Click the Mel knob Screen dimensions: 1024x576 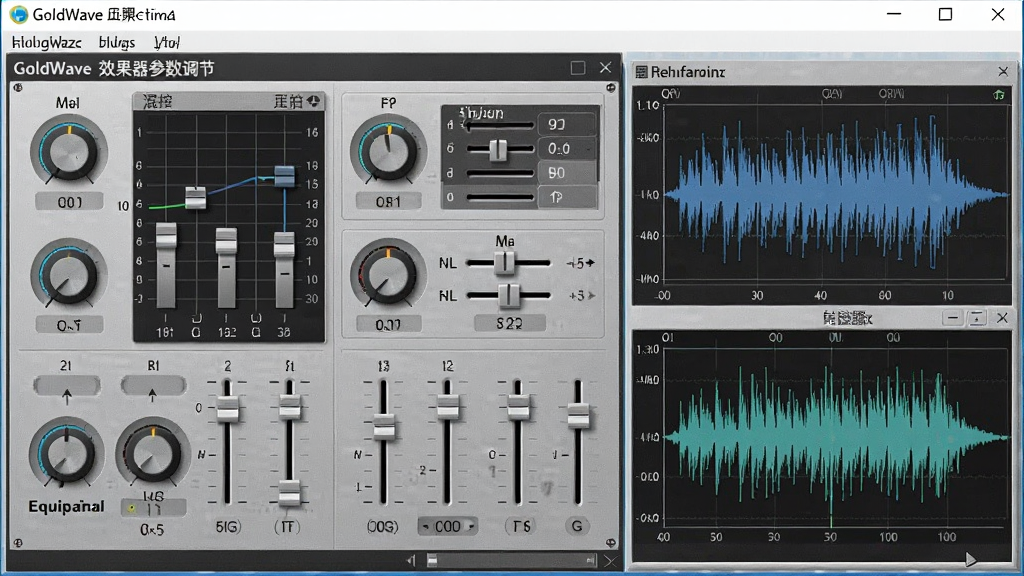click(x=68, y=151)
